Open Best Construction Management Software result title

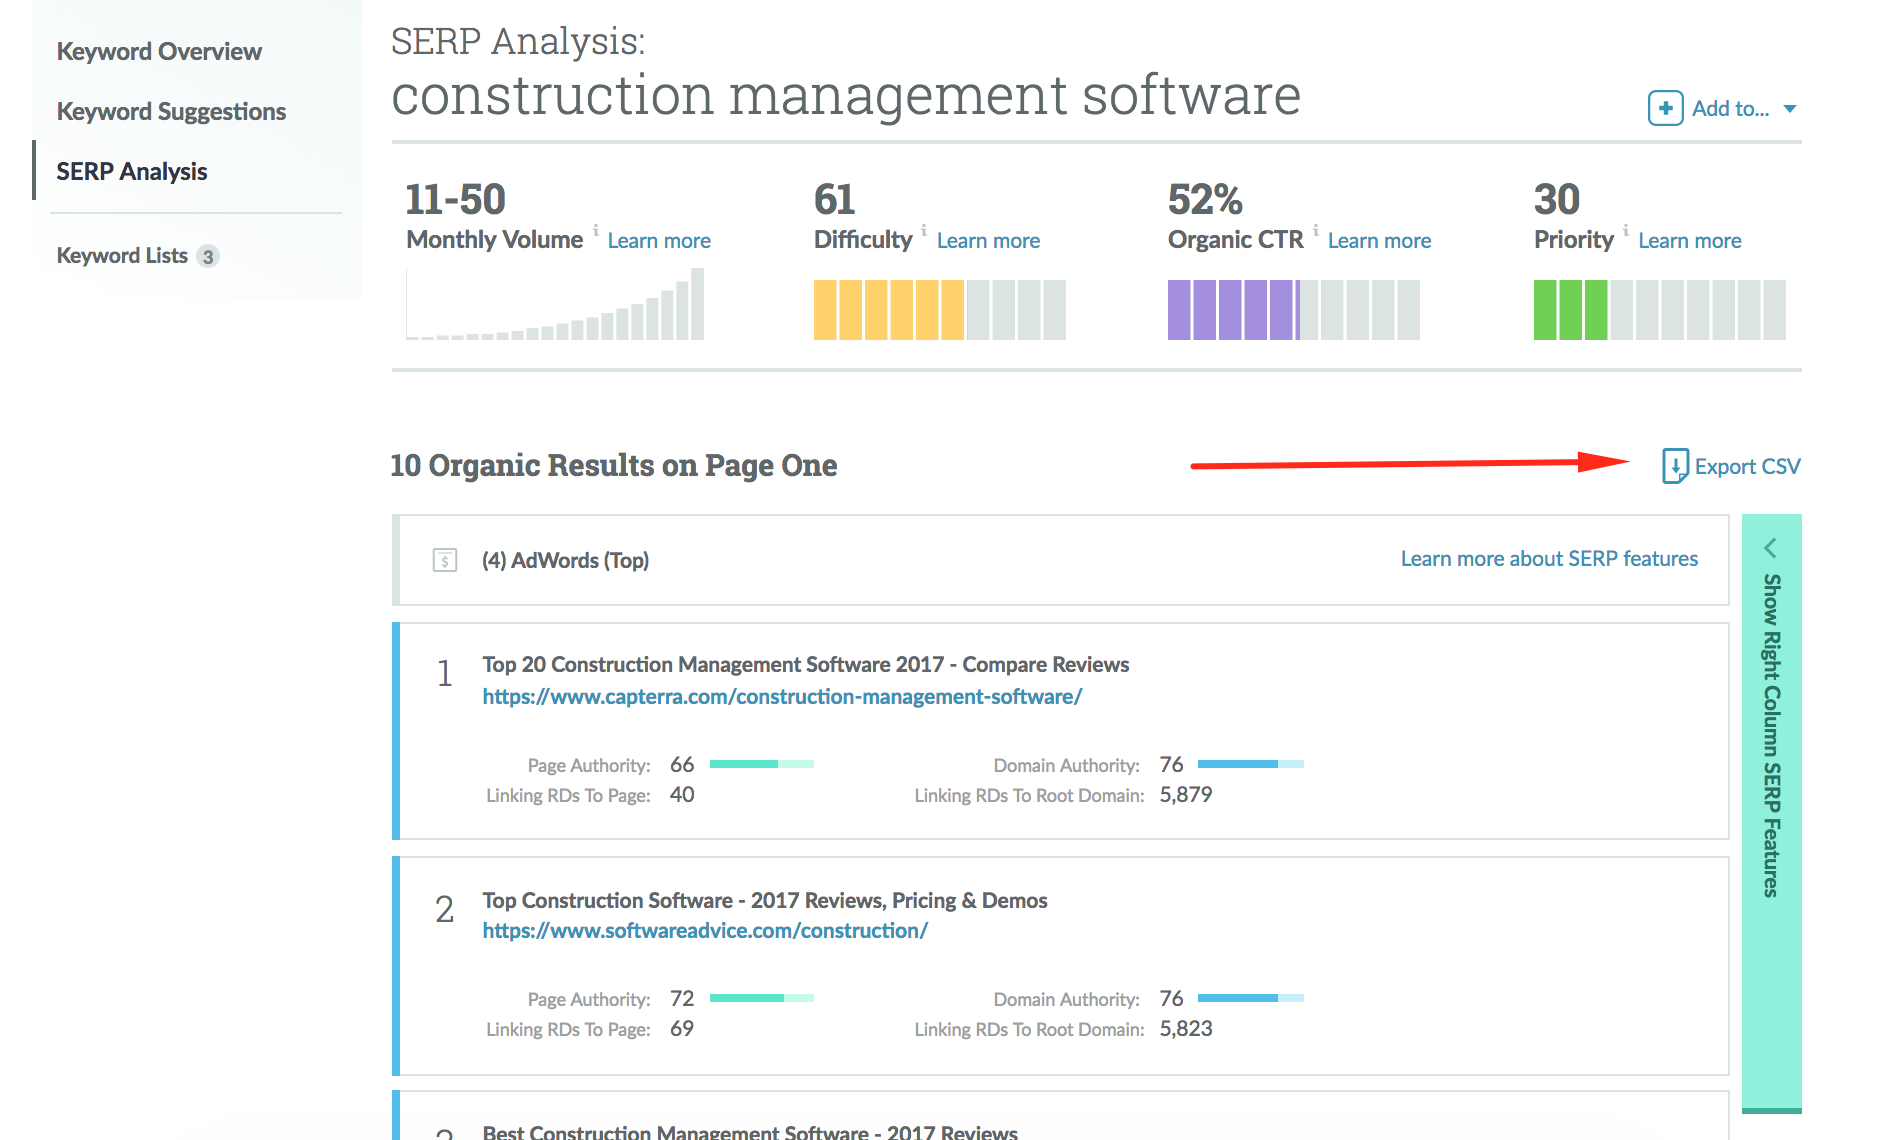click(x=750, y=1131)
